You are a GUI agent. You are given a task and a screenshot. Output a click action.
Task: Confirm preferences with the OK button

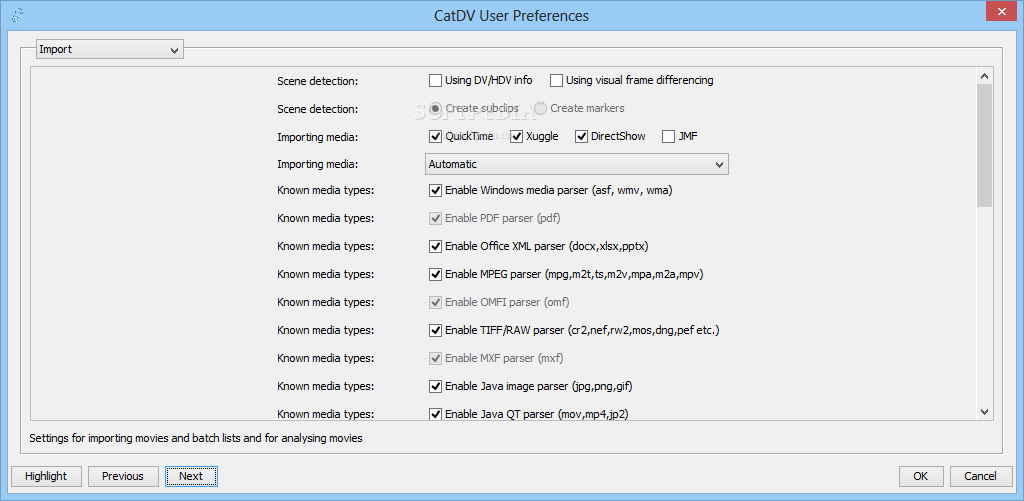(921, 476)
